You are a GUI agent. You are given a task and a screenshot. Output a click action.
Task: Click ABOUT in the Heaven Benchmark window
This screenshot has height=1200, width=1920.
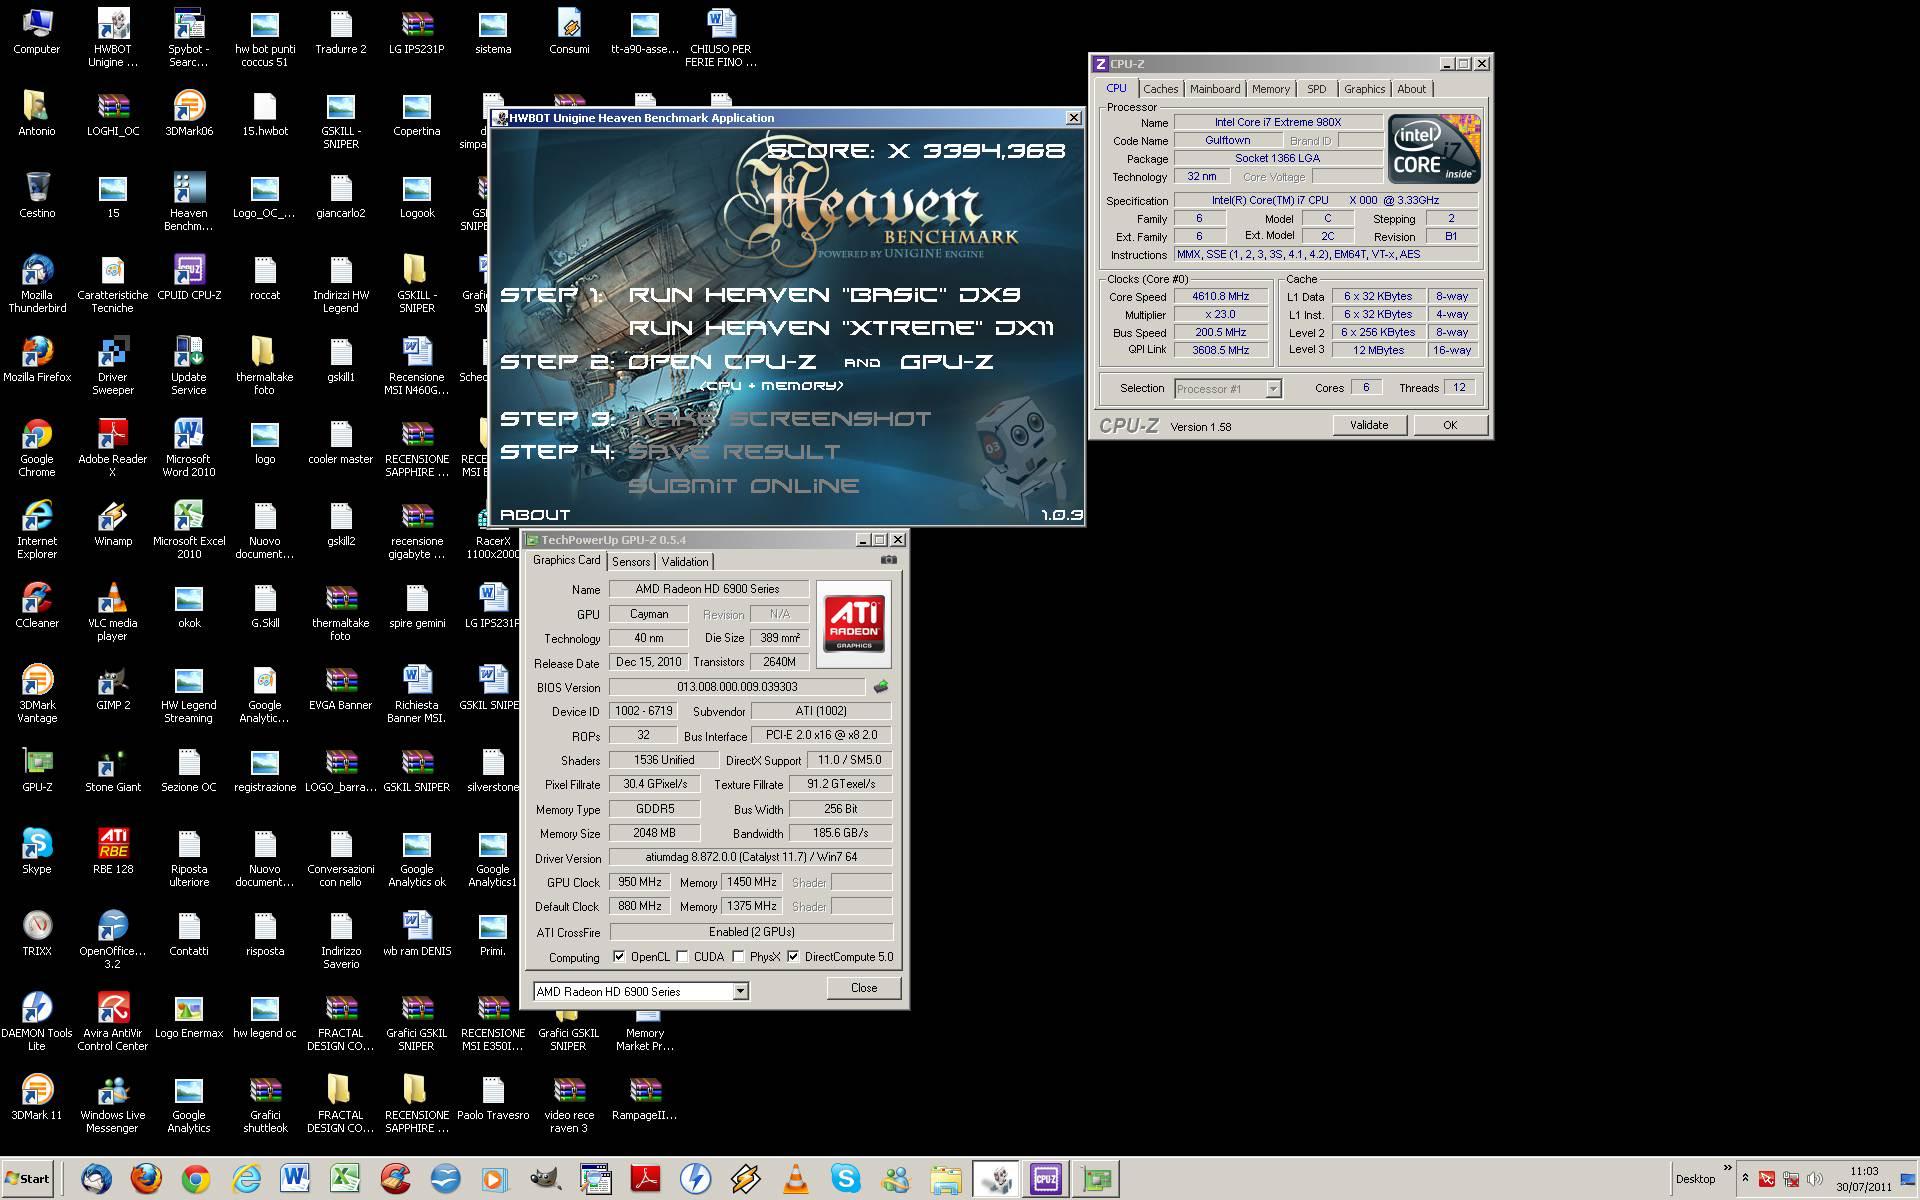[x=535, y=514]
